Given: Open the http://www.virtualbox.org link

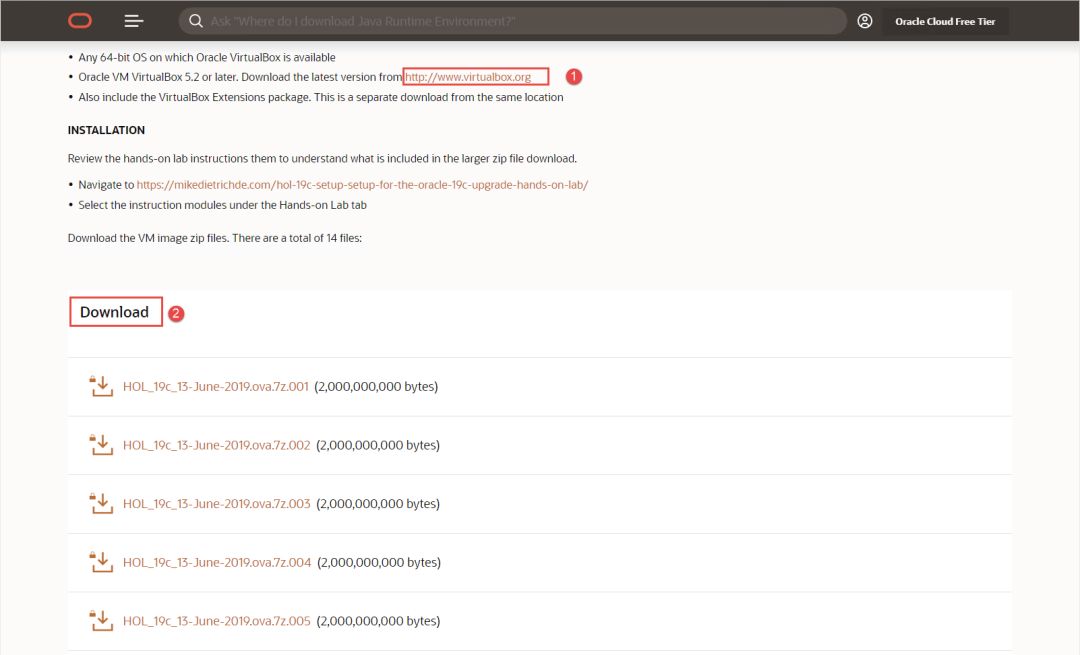Looking at the screenshot, I should pos(468,77).
